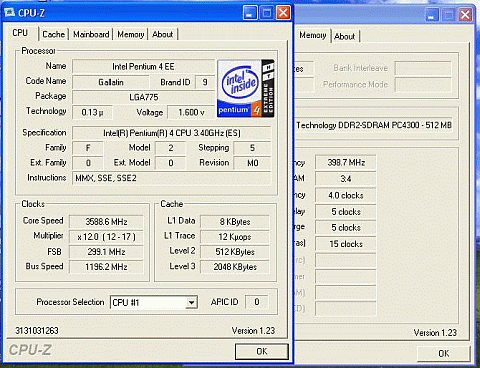The image size is (480, 368).
Task: Click 4.0 clocks value in back window
Action: tap(346, 195)
